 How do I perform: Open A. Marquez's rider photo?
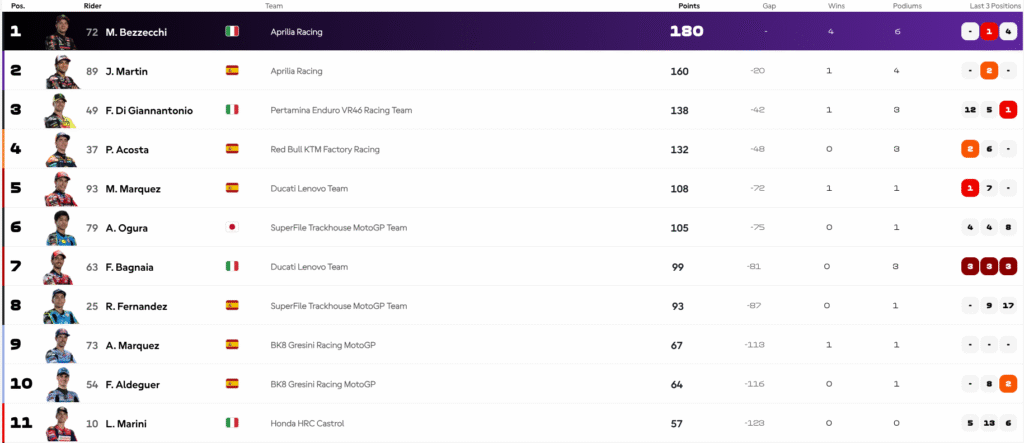(61, 346)
